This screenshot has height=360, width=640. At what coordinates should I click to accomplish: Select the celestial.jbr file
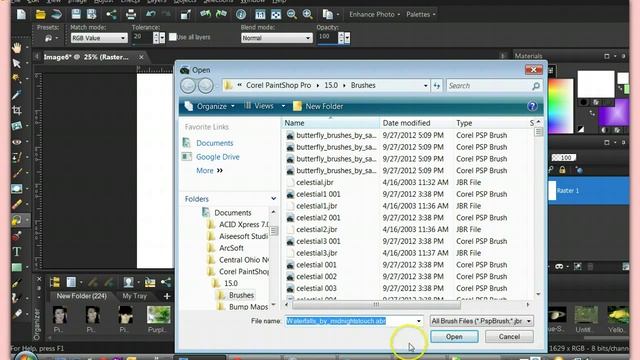tap(315, 182)
